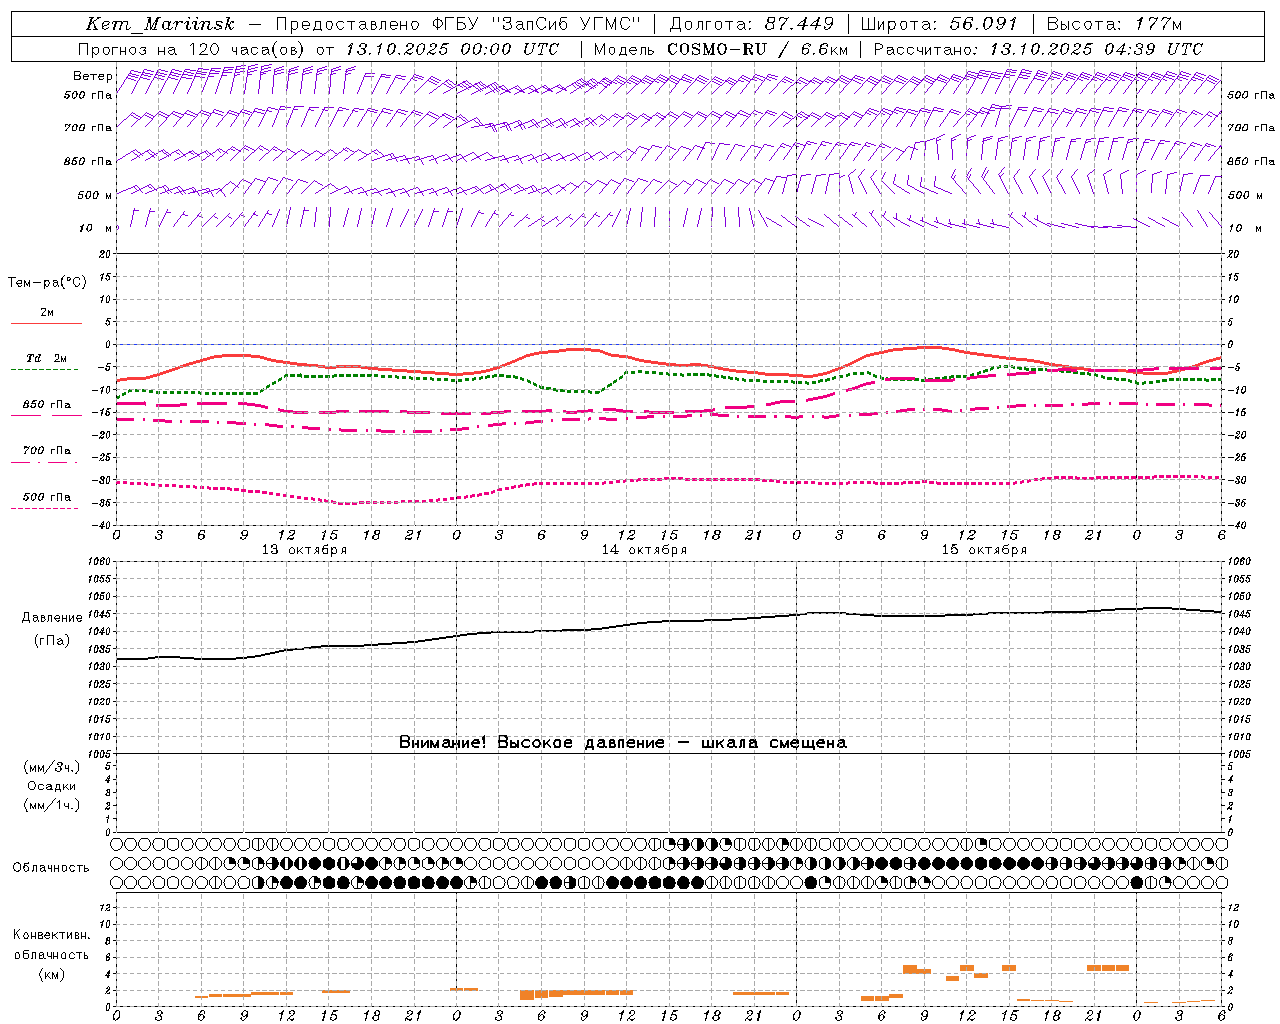The width and height of the screenshot is (1280, 1024).
Task: Click the 13 октября date label
Action: 304,550
